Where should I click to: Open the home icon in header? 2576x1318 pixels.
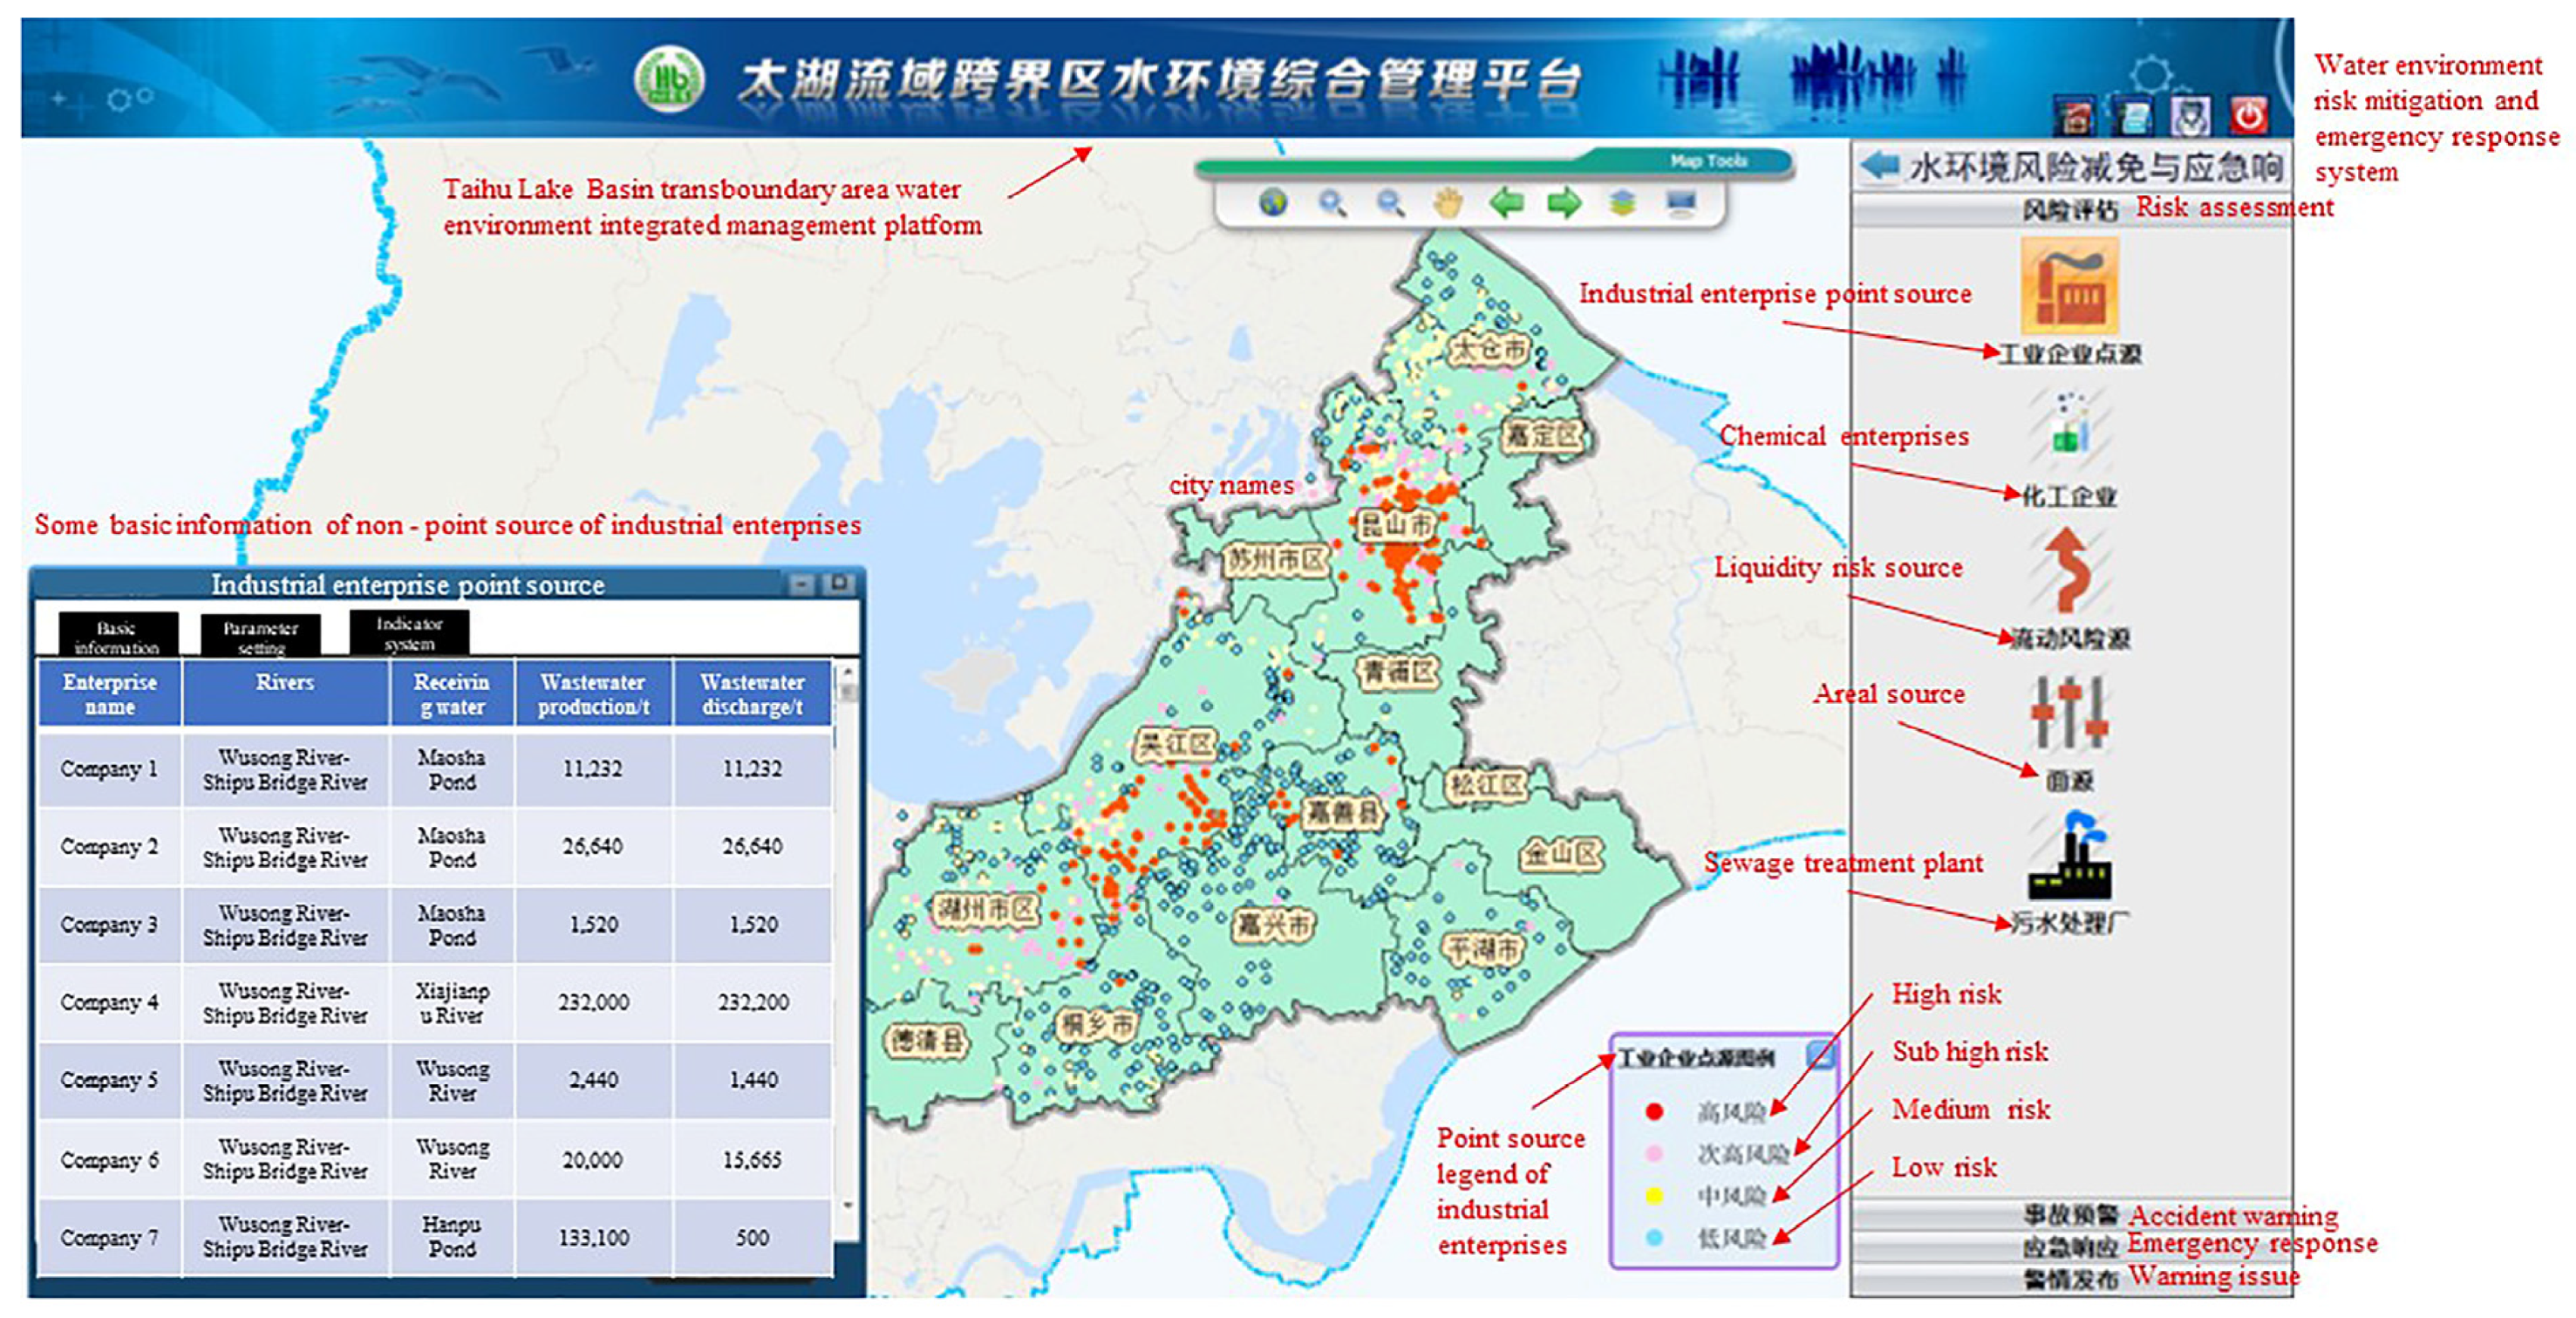click(x=2075, y=118)
